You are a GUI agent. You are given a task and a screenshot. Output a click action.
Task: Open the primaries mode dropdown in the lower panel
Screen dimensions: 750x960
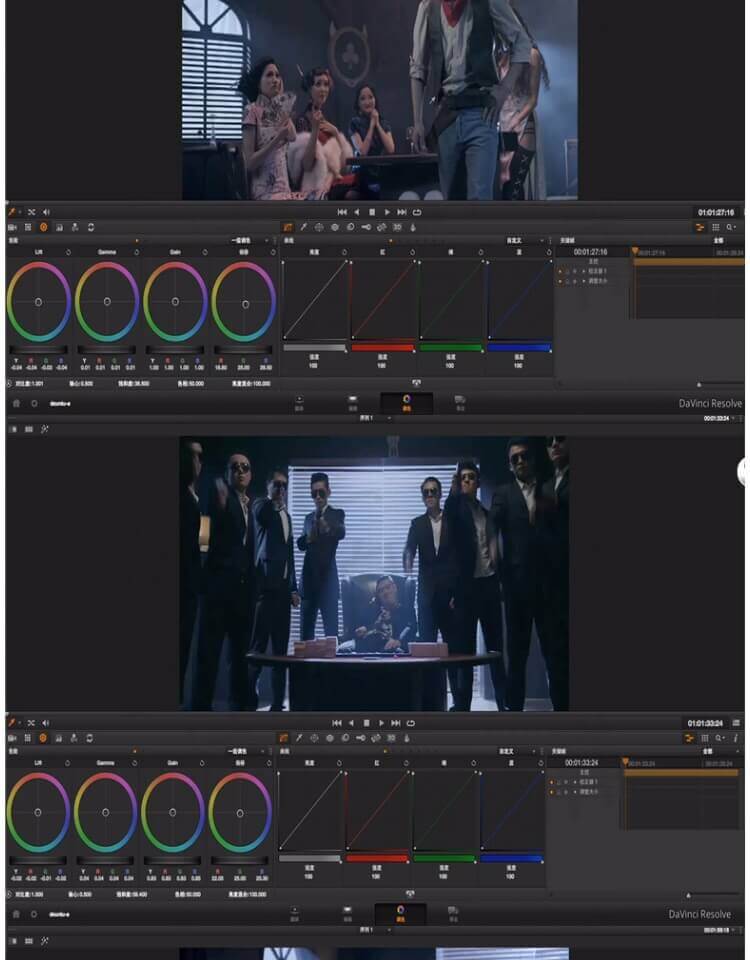tap(246, 751)
